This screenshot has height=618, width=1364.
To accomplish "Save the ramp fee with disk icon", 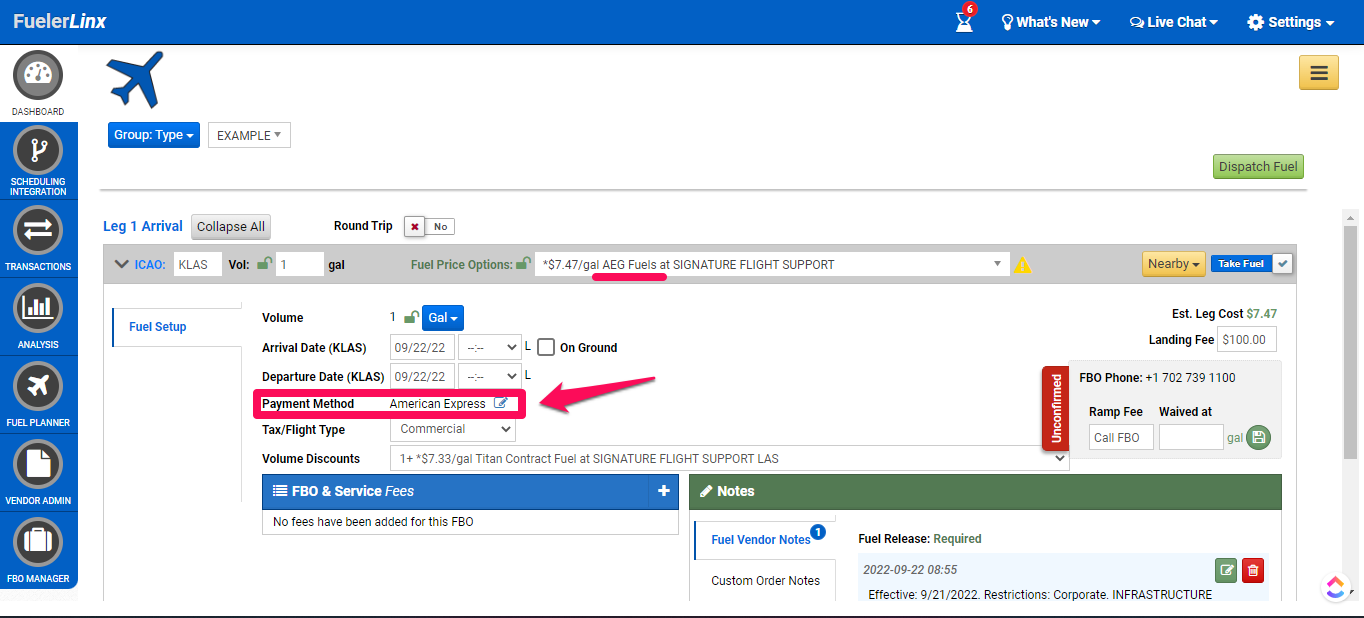I will click(1258, 437).
